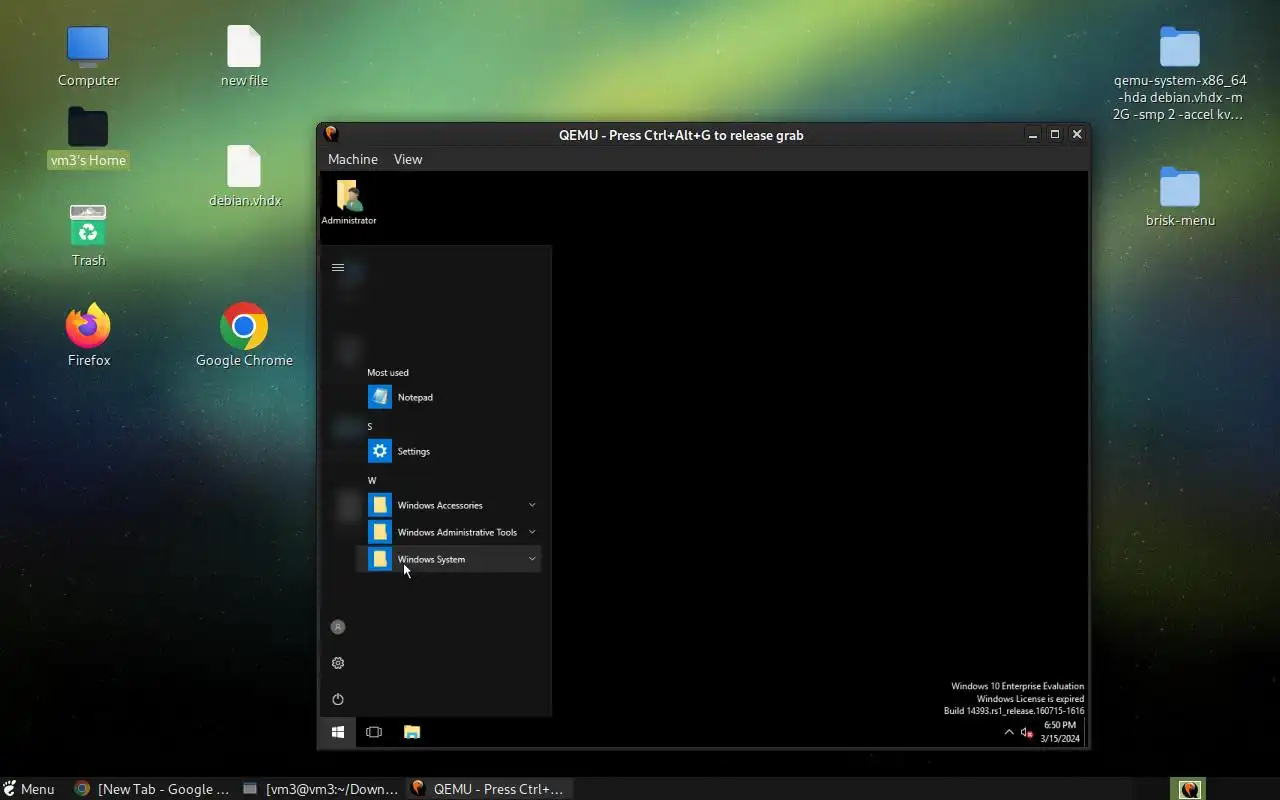Select the qemu-system-x86_64 folder on the desktop
1280x800 pixels.
coord(1180,73)
